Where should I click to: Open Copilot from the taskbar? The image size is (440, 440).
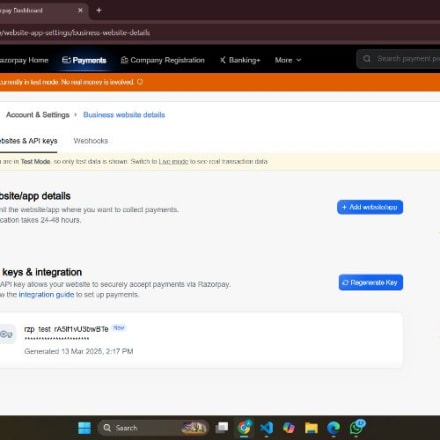tap(289, 428)
